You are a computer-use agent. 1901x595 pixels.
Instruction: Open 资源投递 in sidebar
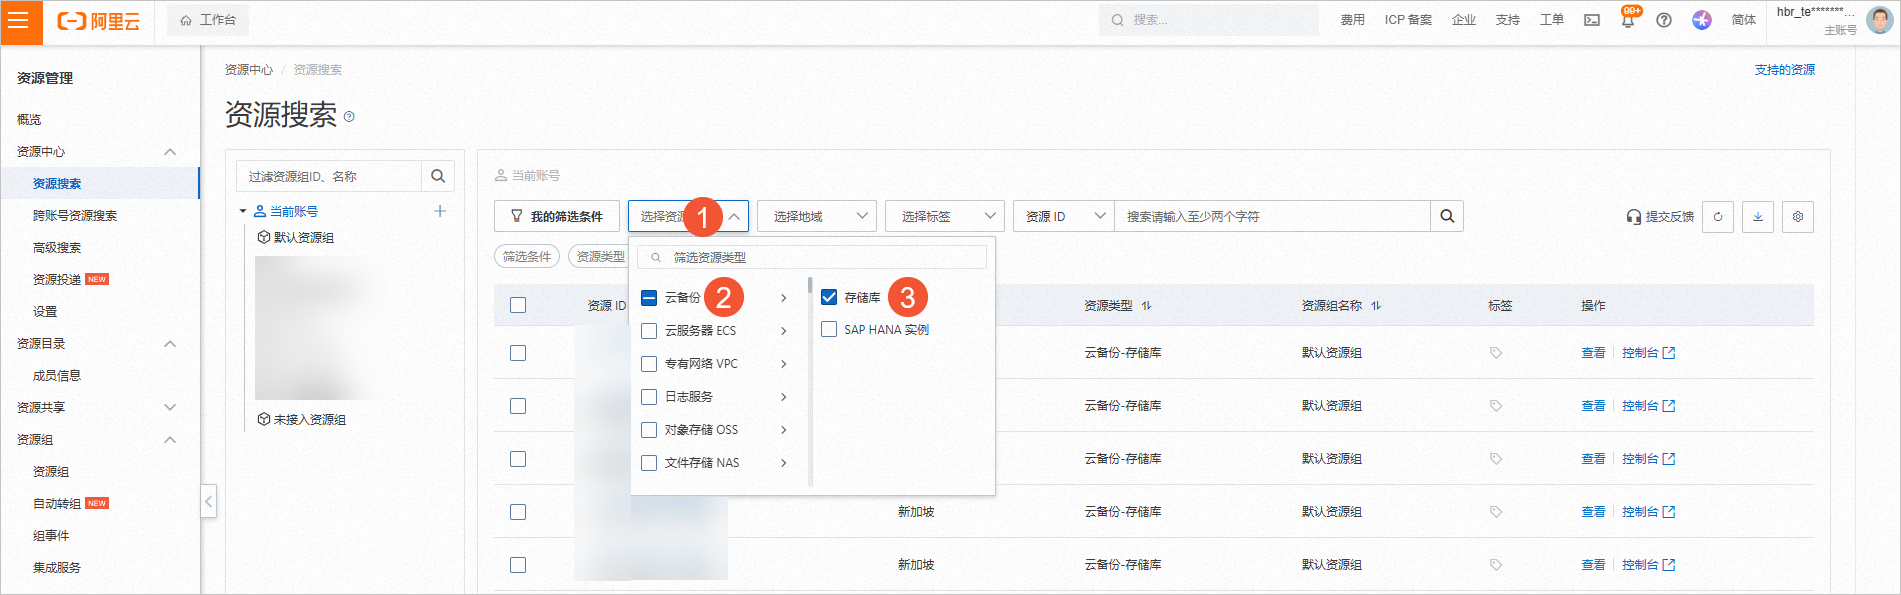tap(57, 280)
